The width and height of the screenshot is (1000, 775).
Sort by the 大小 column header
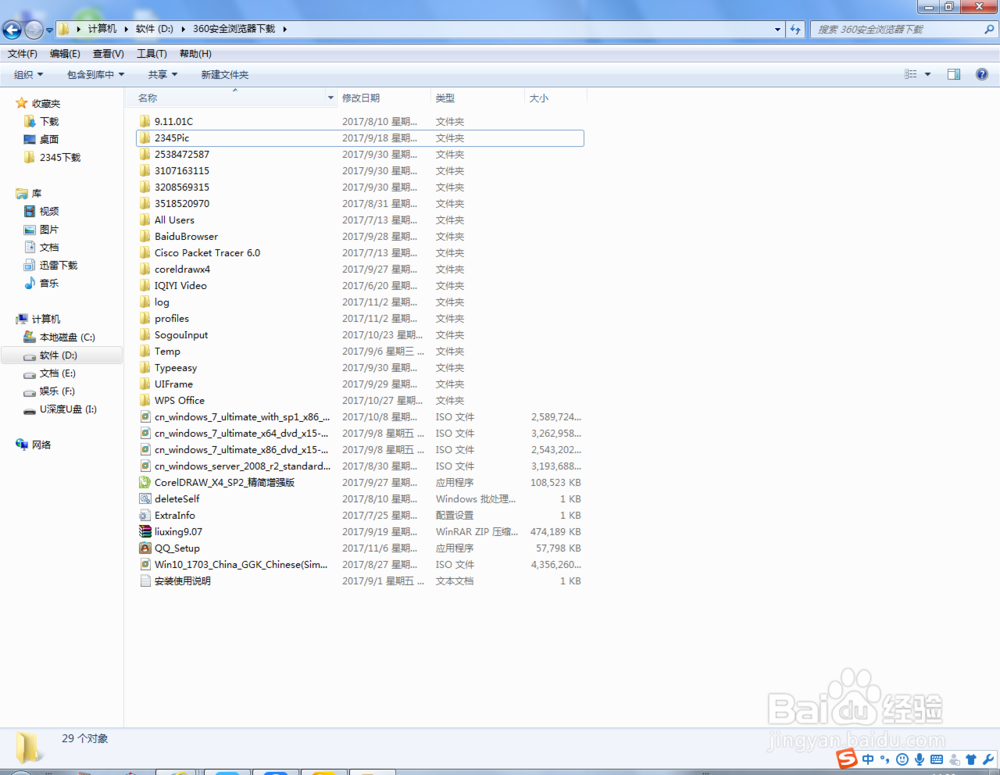click(539, 98)
